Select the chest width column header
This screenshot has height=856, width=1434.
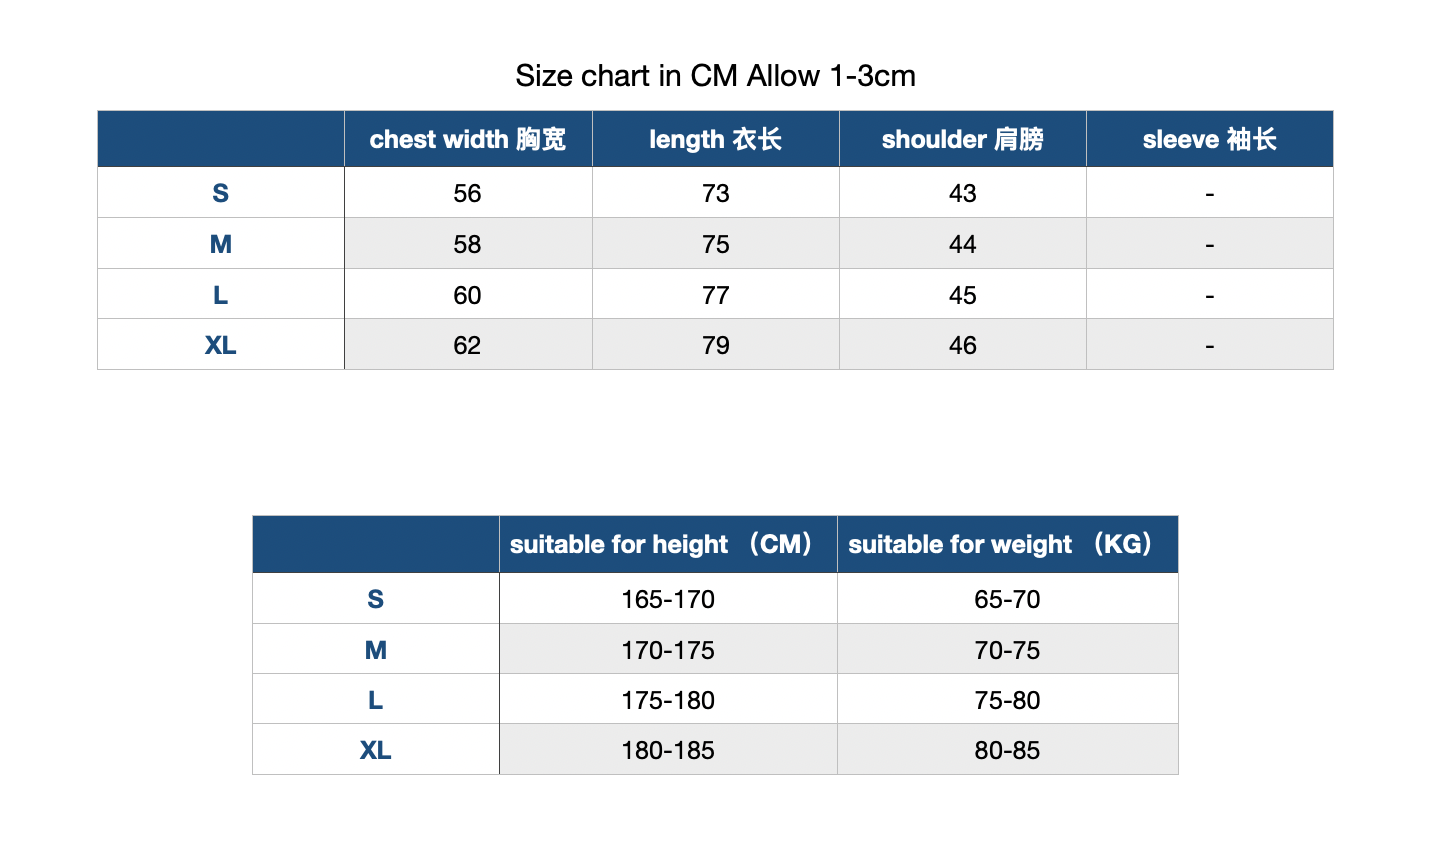(x=468, y=139)
